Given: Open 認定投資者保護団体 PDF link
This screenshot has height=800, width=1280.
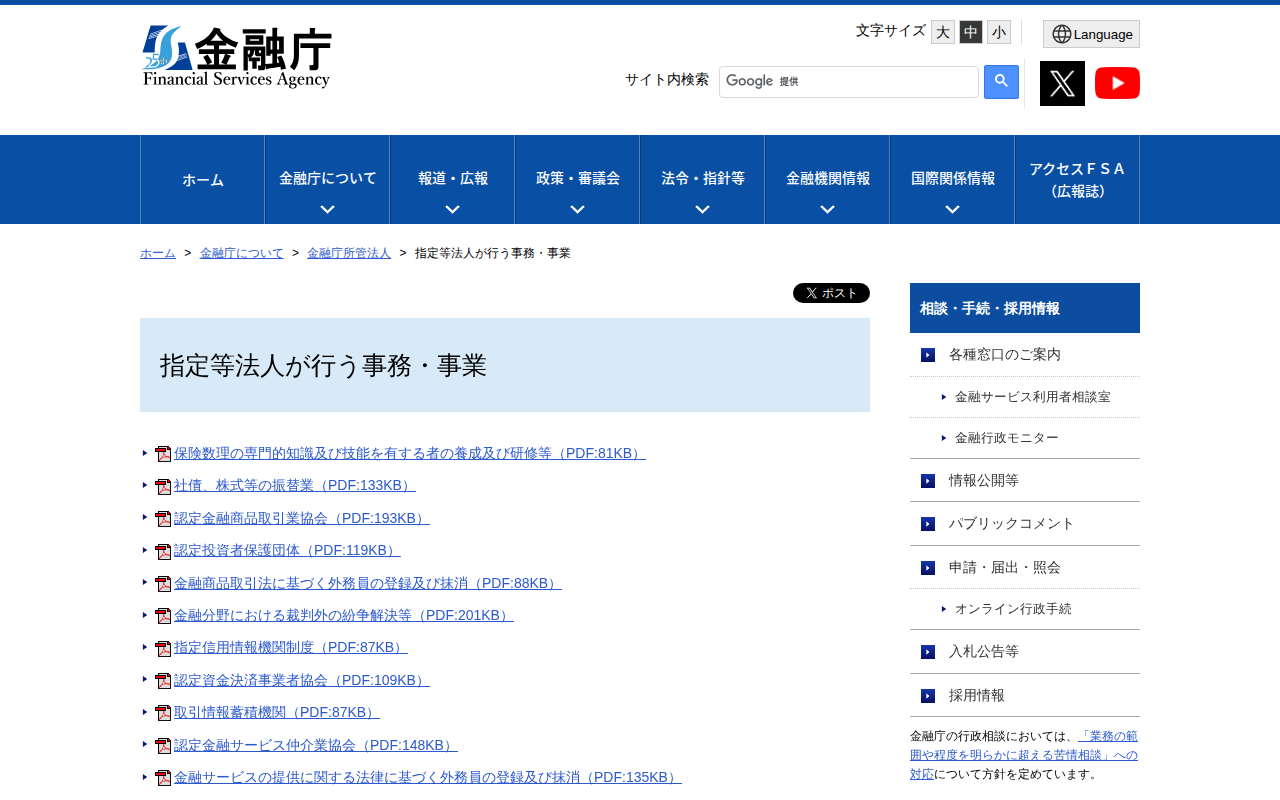Looking at the screenshot, I should 286,550.
